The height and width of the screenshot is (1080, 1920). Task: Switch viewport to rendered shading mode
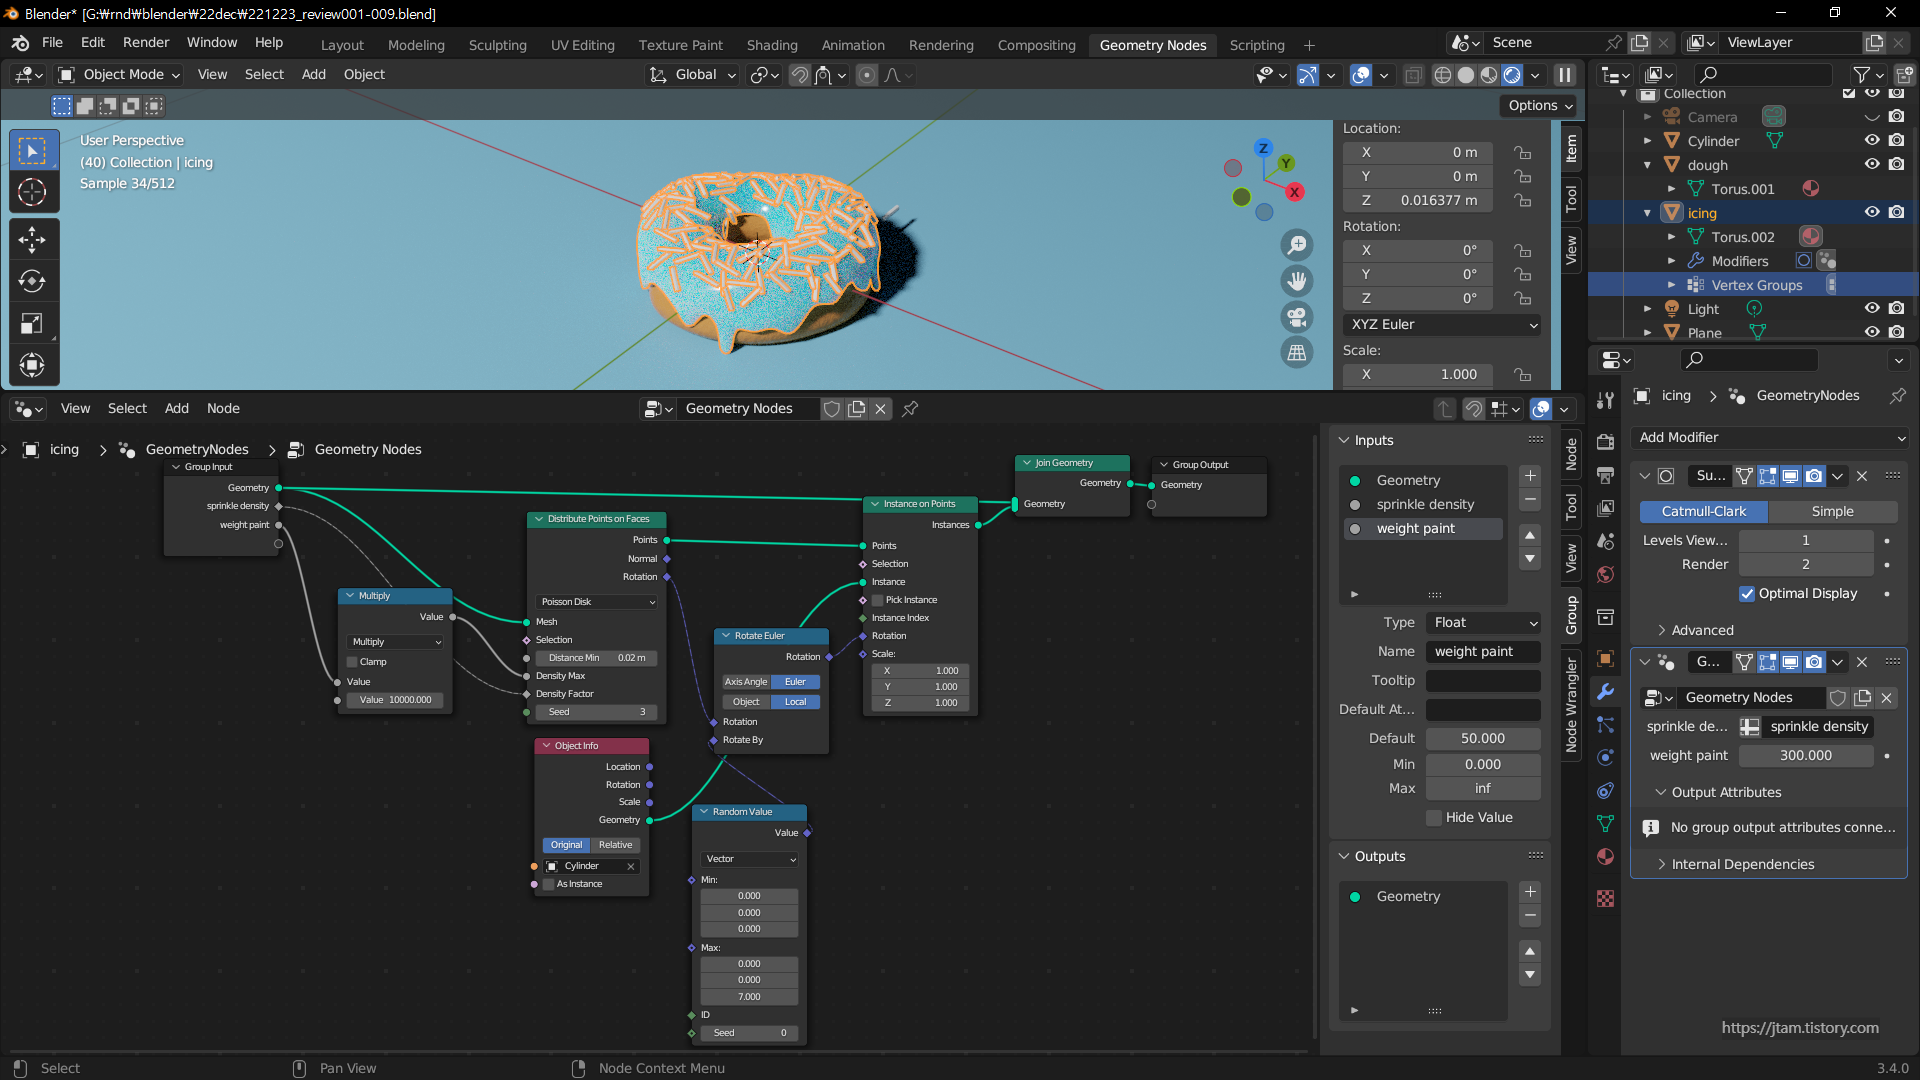[1512, 75]
